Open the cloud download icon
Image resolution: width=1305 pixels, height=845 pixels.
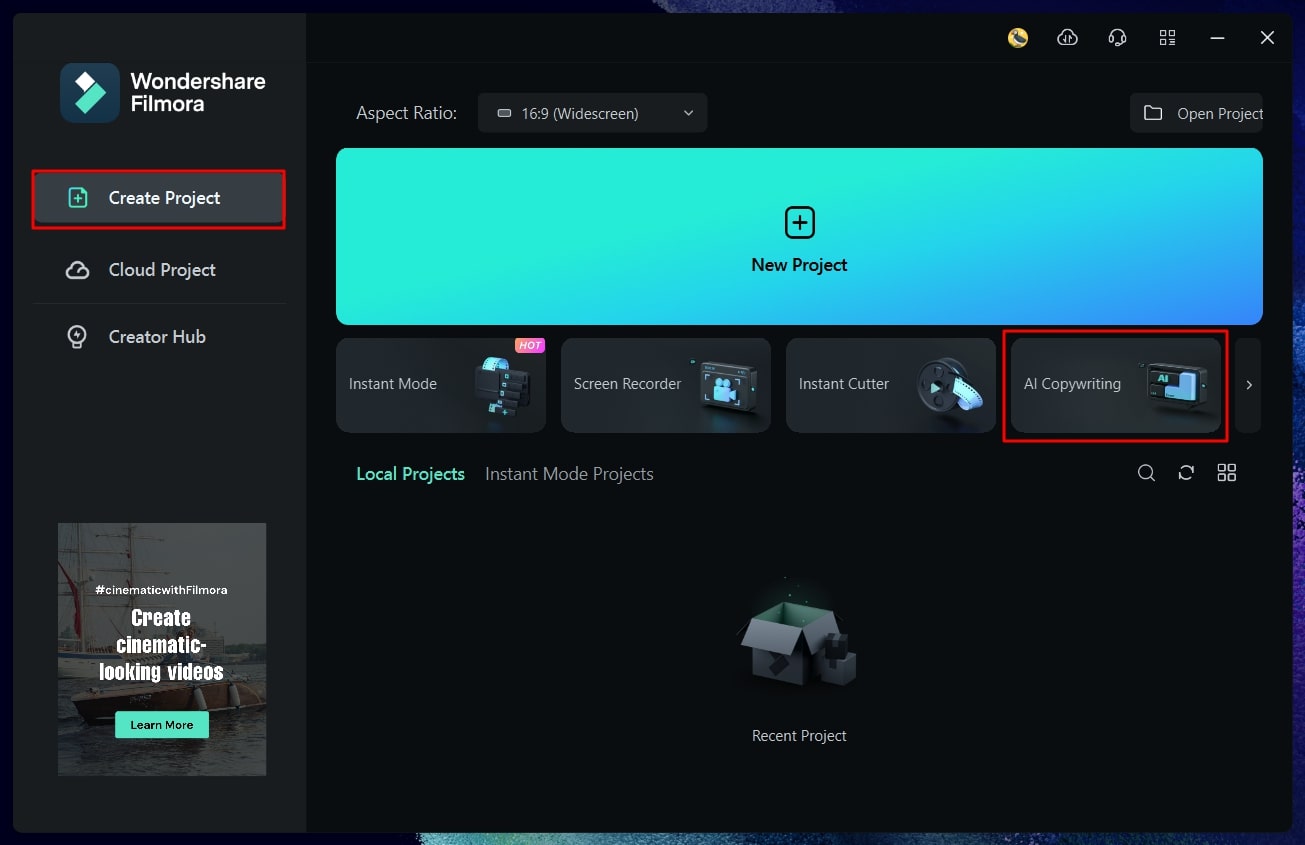pos(1068,38)
